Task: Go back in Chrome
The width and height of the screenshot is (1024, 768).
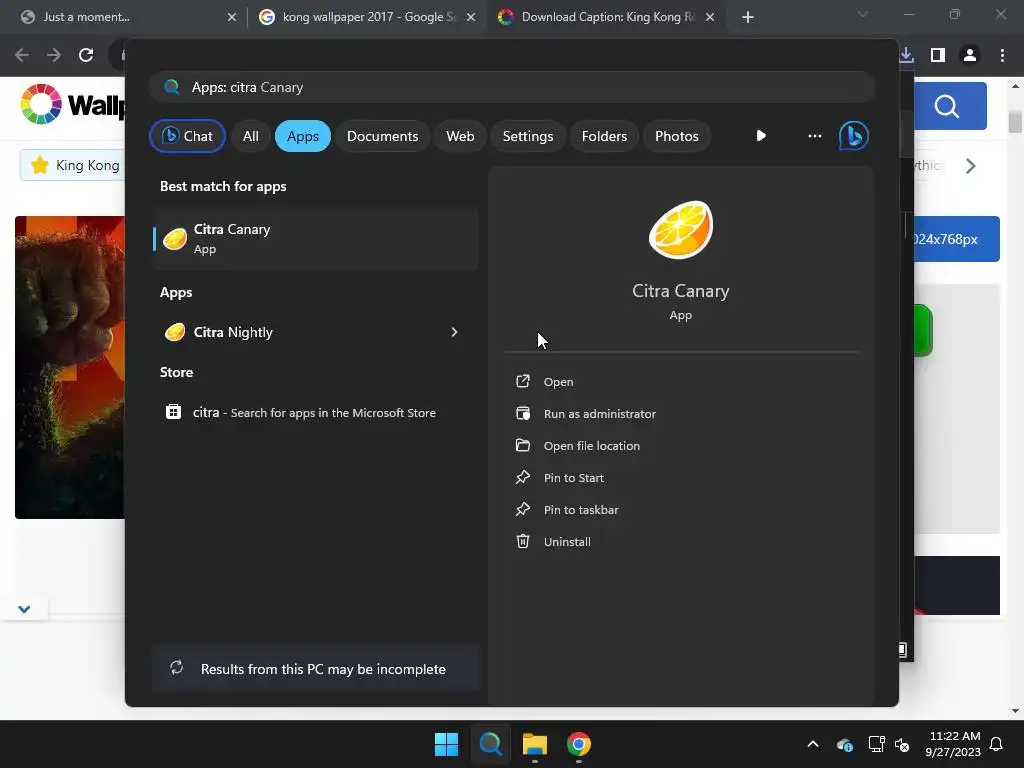Action: [x=22, y=55]
